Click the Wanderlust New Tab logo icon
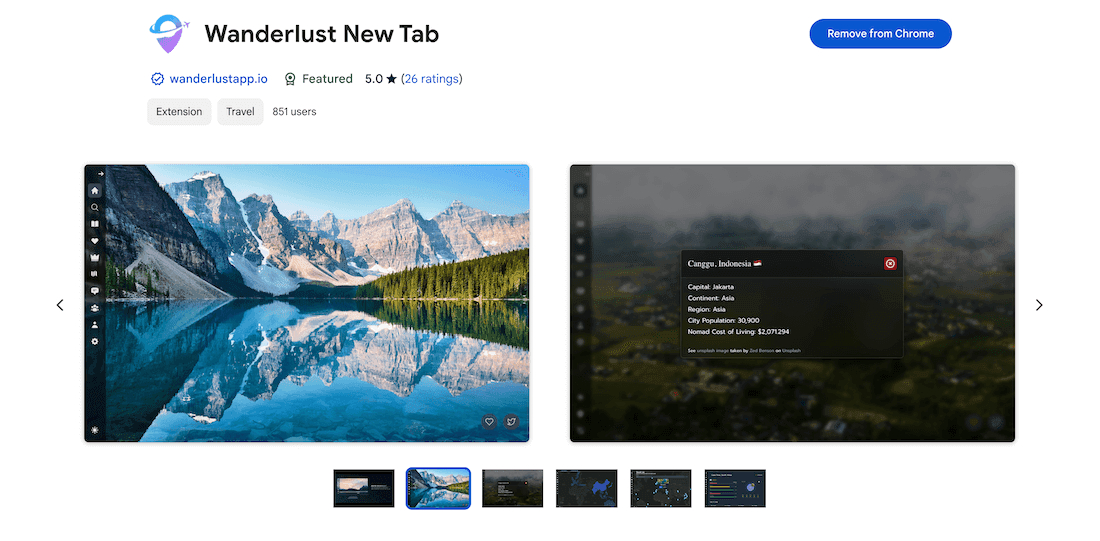The image size is (1100, 541). (x=170, y=34)
